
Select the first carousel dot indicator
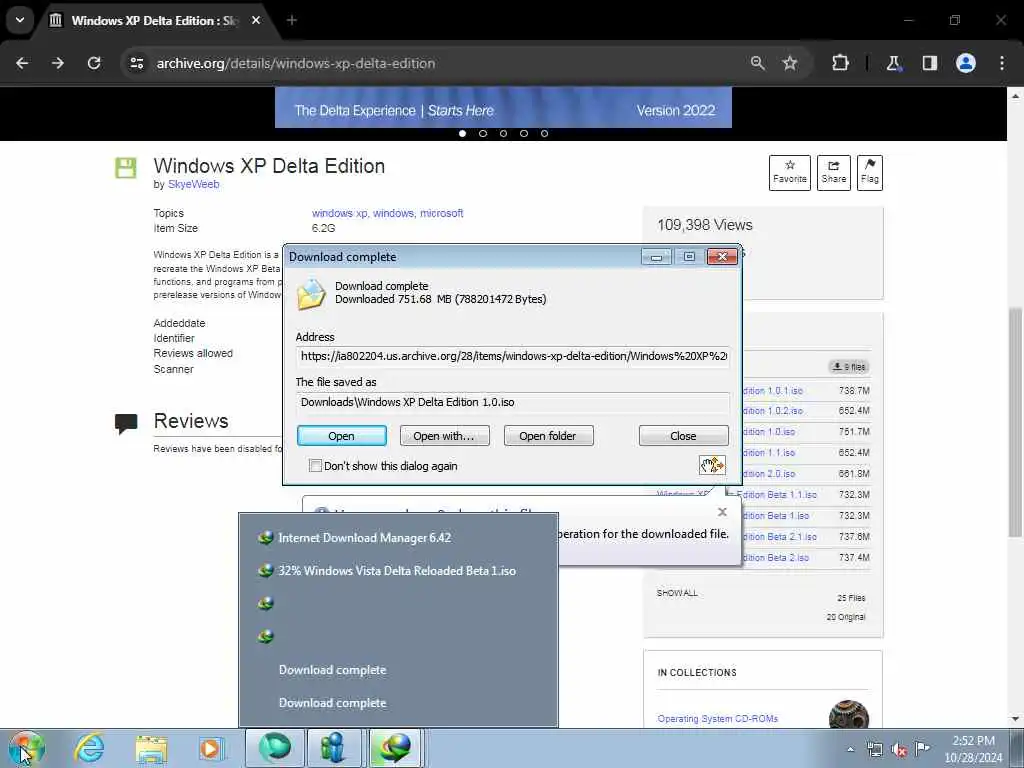pos(462,133)
